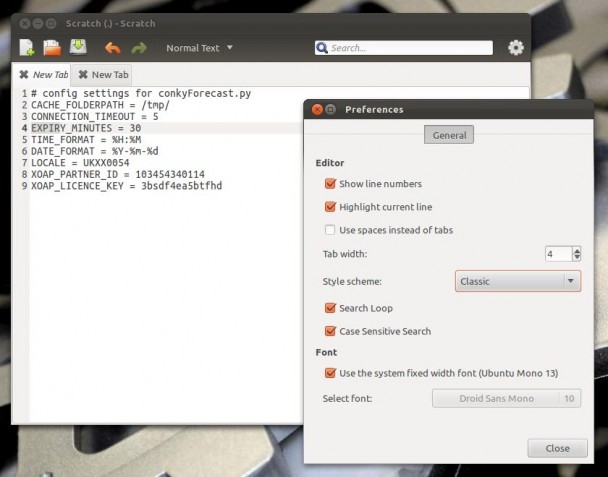Switch to the second New Tab
Screen dimensions: 608x477
point(109,75)
